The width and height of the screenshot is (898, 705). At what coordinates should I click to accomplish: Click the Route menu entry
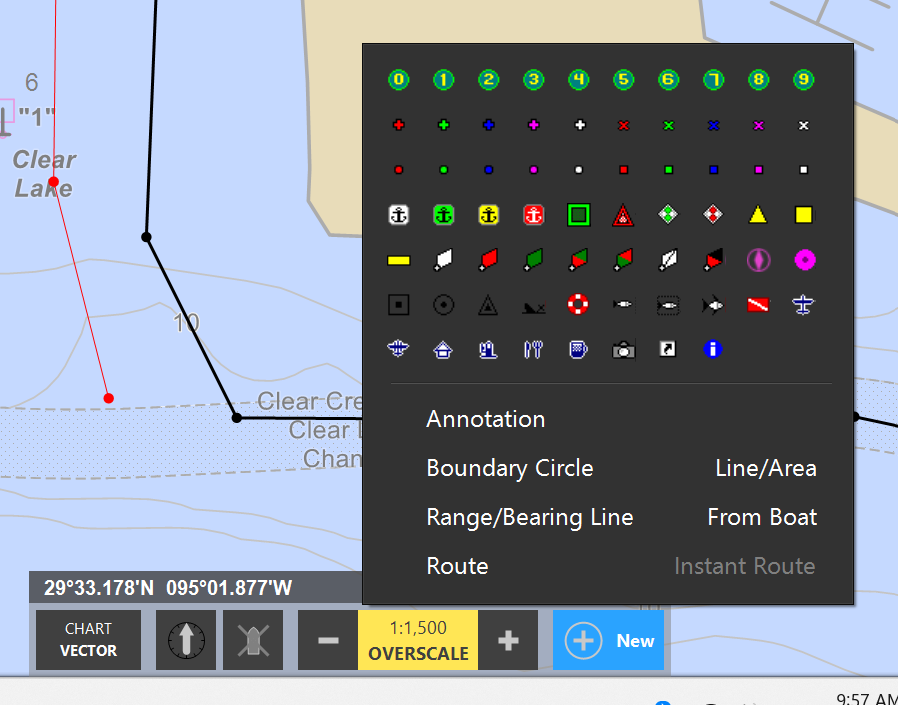[457, 566]
